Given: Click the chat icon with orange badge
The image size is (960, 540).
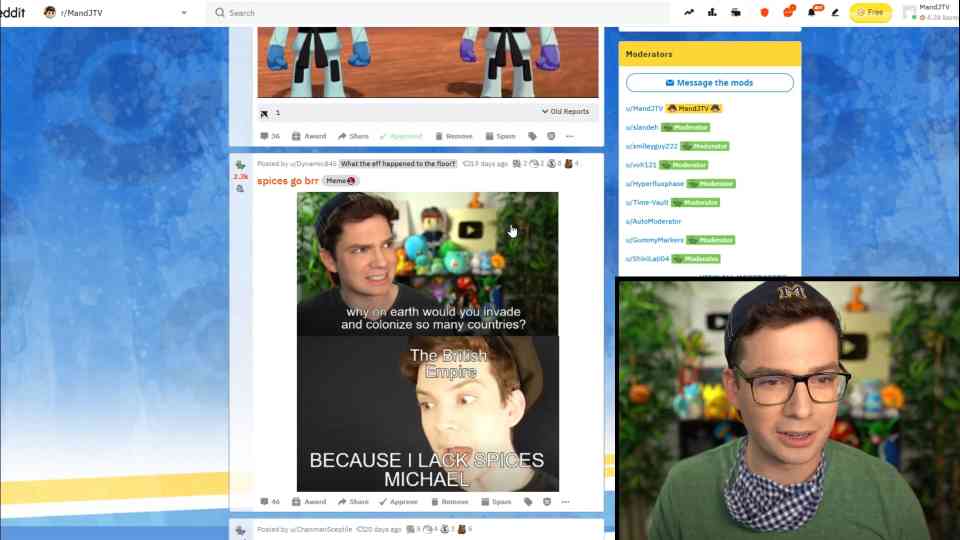Looking at the screenshot, I should (x=788, y=13).
